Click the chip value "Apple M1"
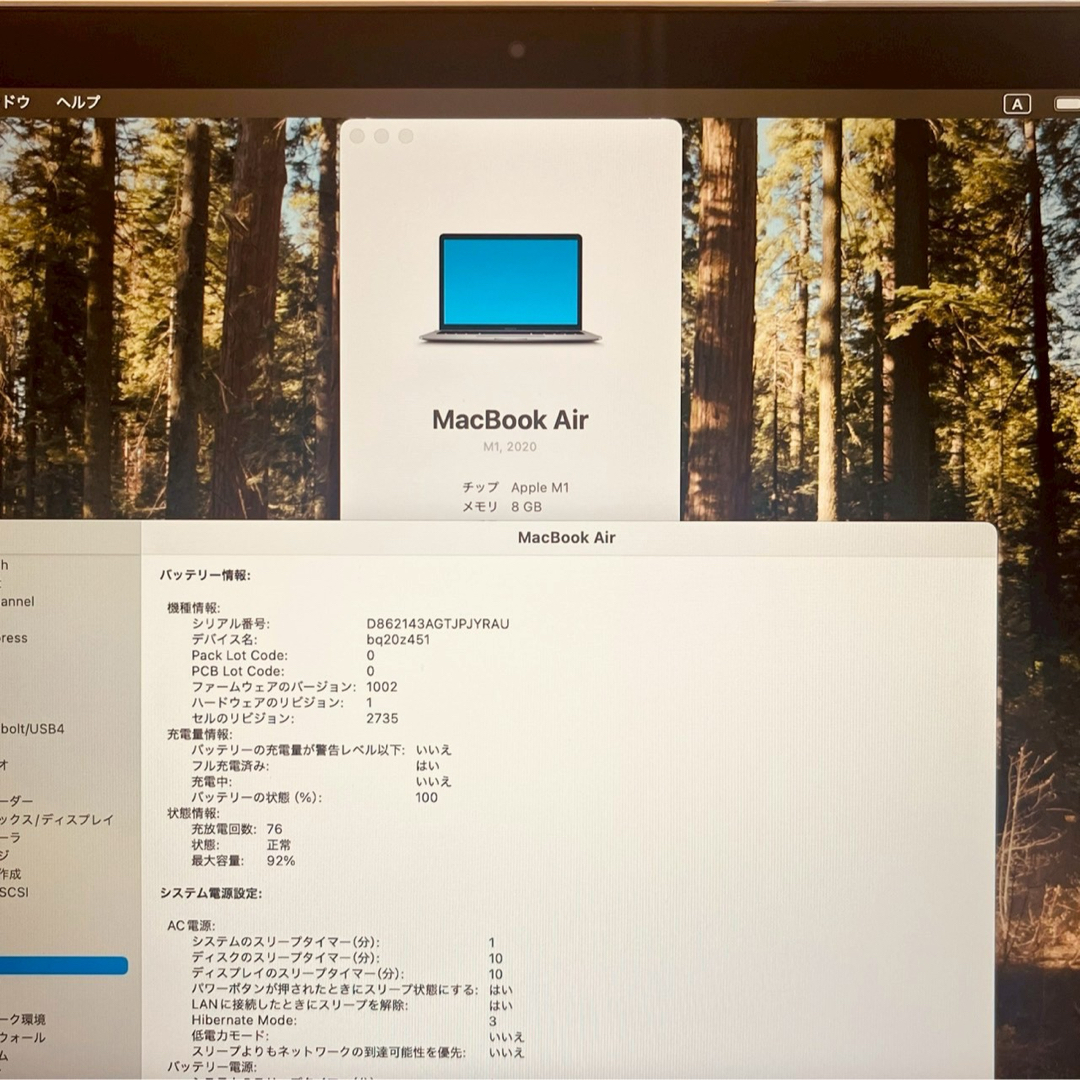This screenshot has height=1080, width=1080. pos(540,488)
